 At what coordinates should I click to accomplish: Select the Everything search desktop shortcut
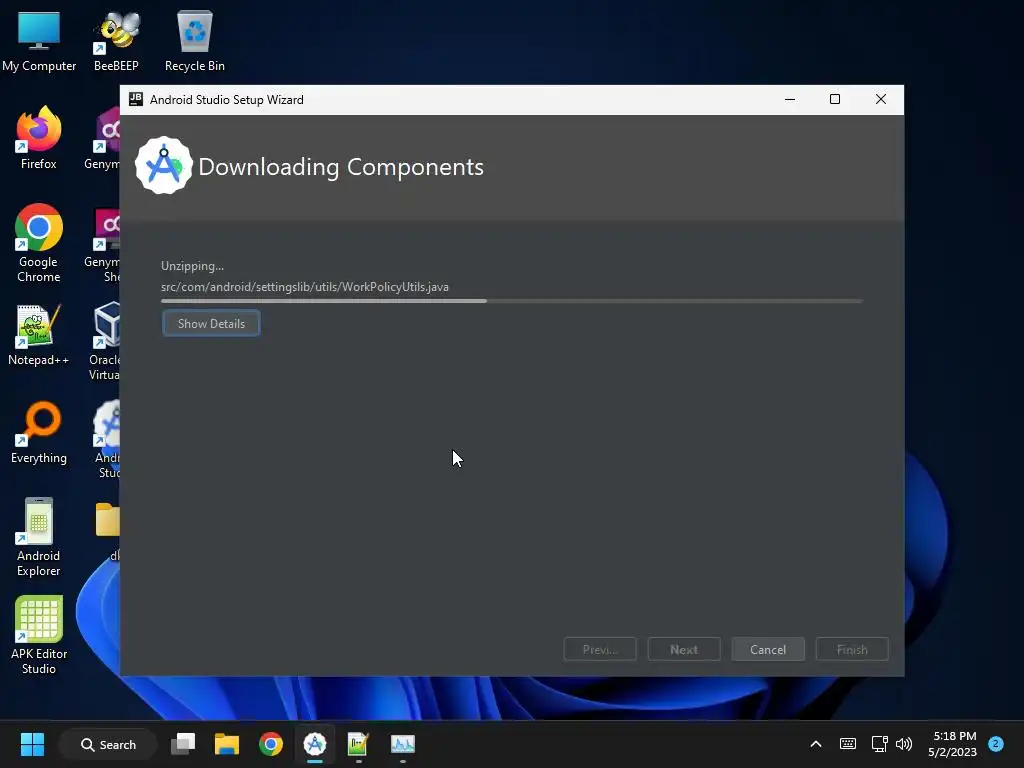[39, 432]
